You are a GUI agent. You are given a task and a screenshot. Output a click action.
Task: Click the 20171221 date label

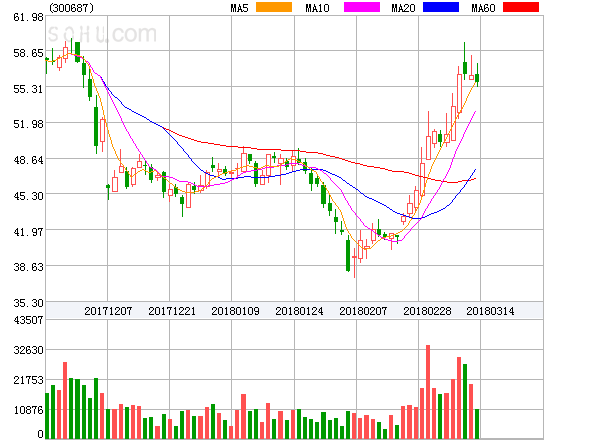click(x=172, y=311)
